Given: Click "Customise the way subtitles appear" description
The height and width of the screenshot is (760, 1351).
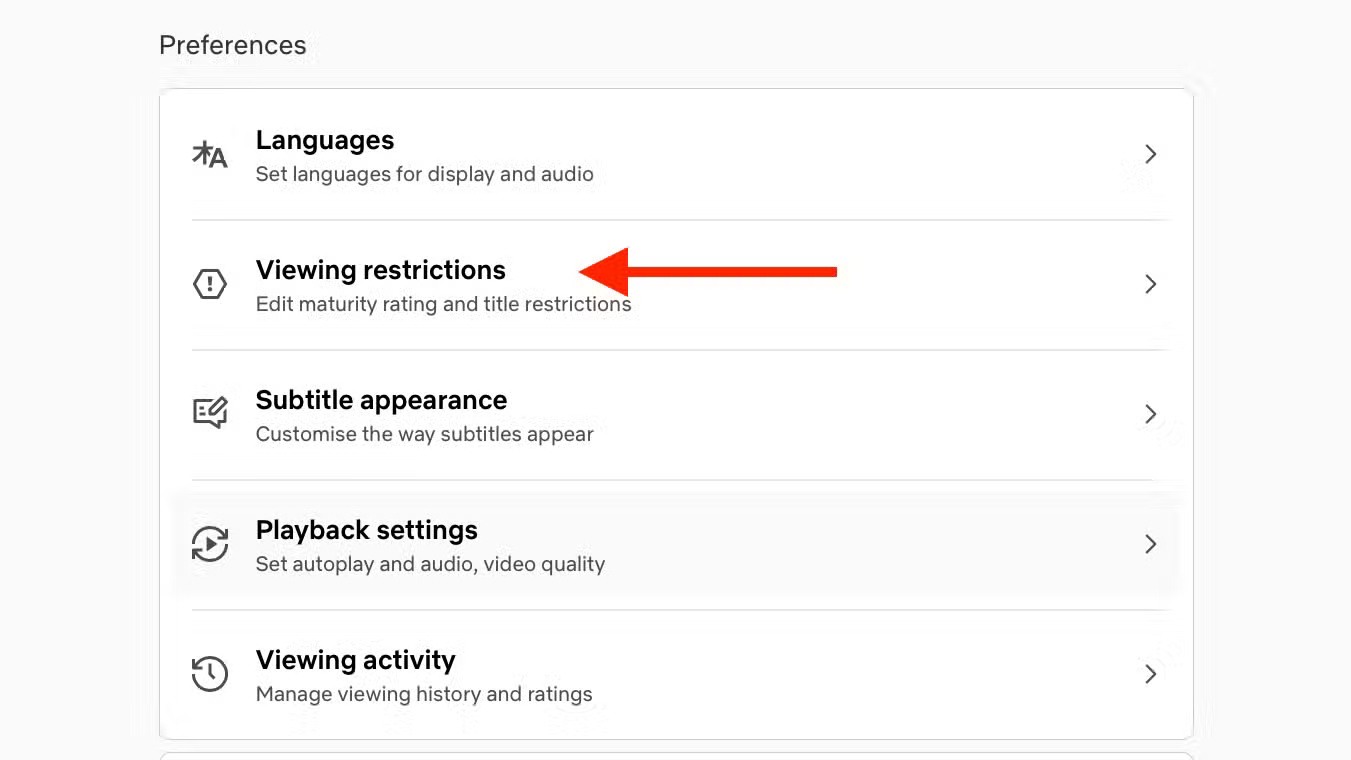Looking at the screenshot, I should click(x=425, y=434).
